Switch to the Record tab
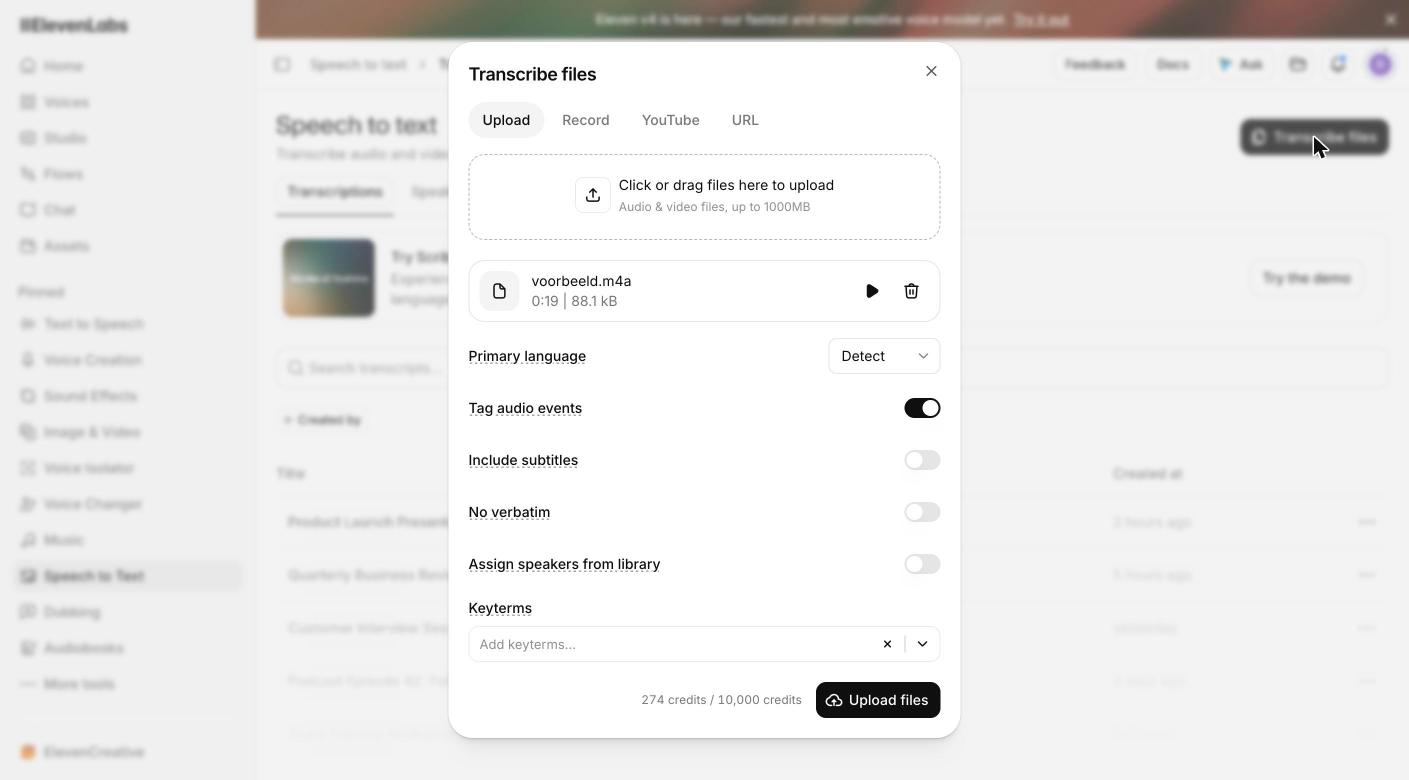 tap(586, 120)
